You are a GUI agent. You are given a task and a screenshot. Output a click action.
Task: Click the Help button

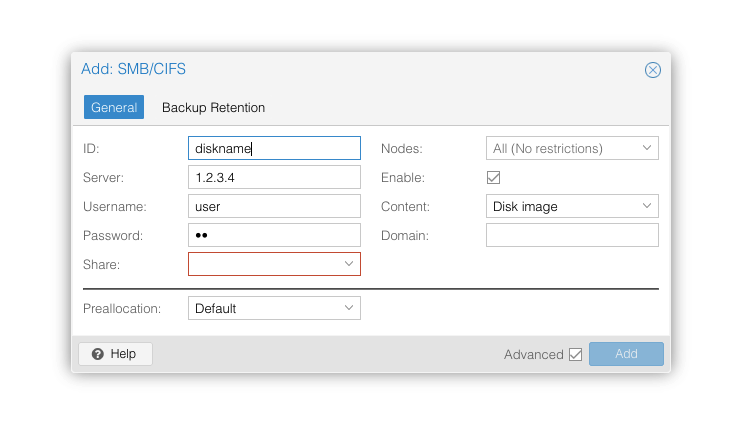tap(116, 354)
